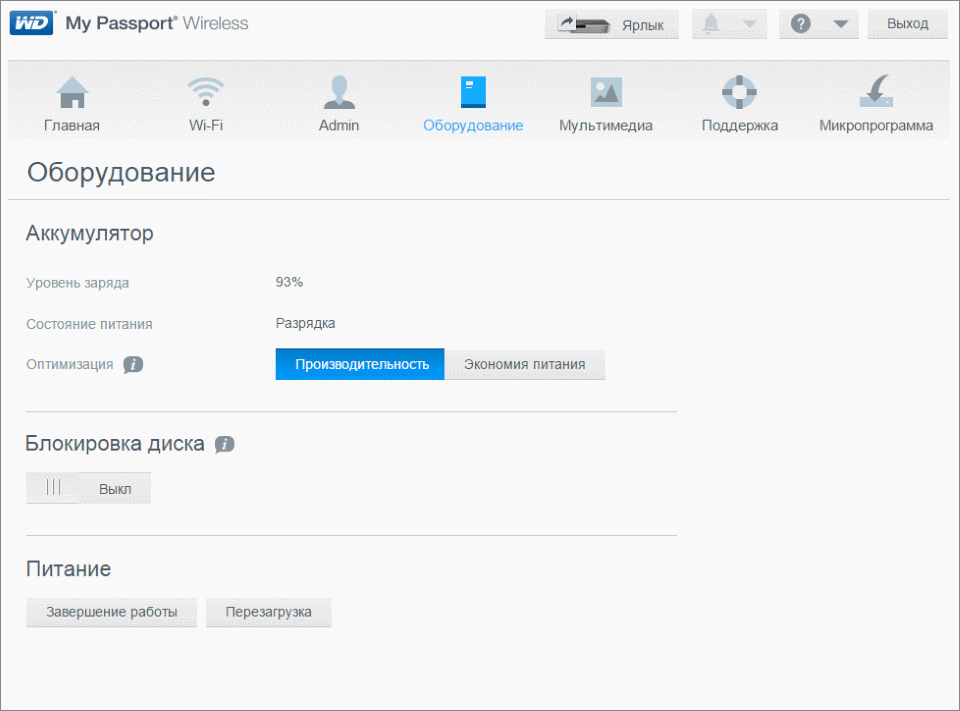Switch optimization to Экономия питания
This screenshot has height=711, width=960.
[x=524, y=364]
